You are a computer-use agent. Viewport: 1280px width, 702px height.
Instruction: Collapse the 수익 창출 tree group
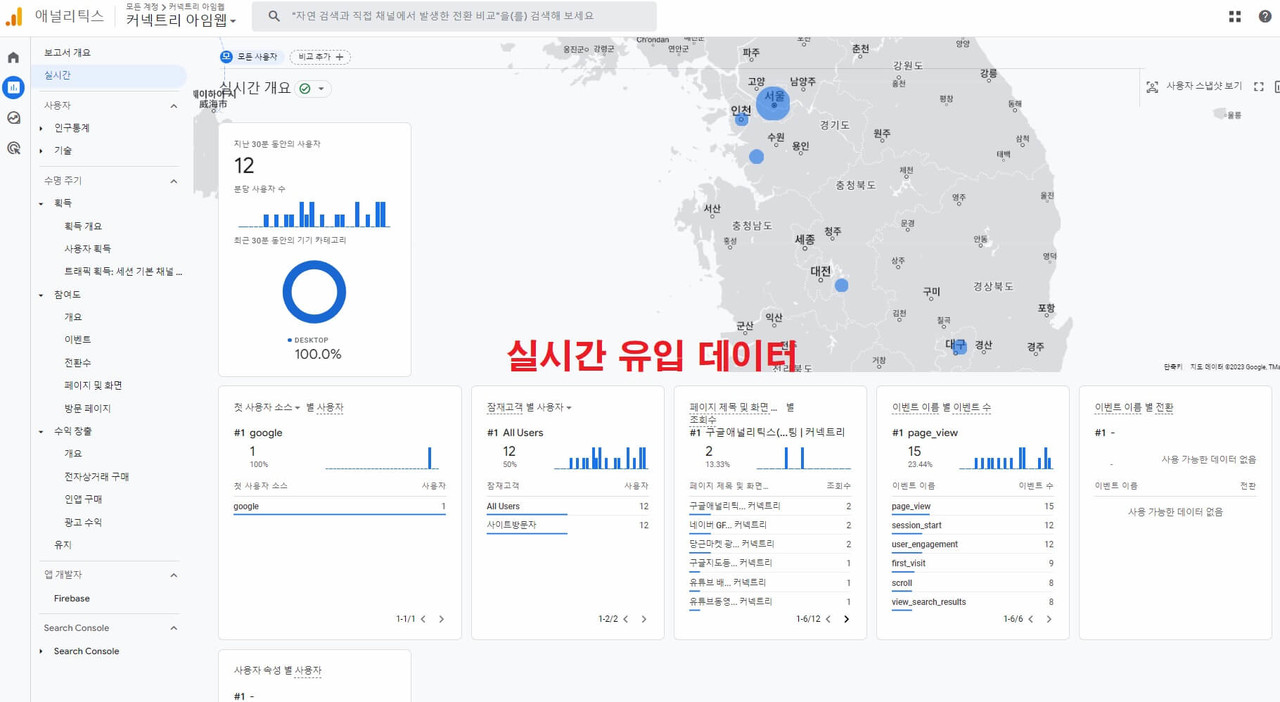point(41,431)
